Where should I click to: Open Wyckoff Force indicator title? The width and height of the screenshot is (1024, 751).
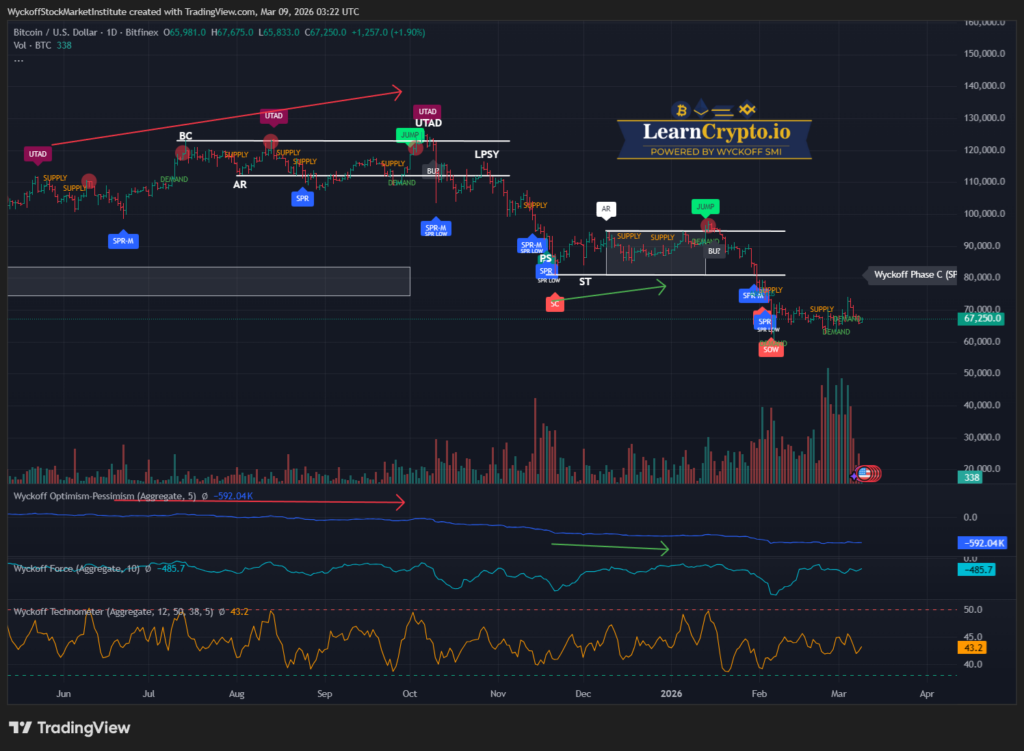pyautogui.click(x=76, y=569)
